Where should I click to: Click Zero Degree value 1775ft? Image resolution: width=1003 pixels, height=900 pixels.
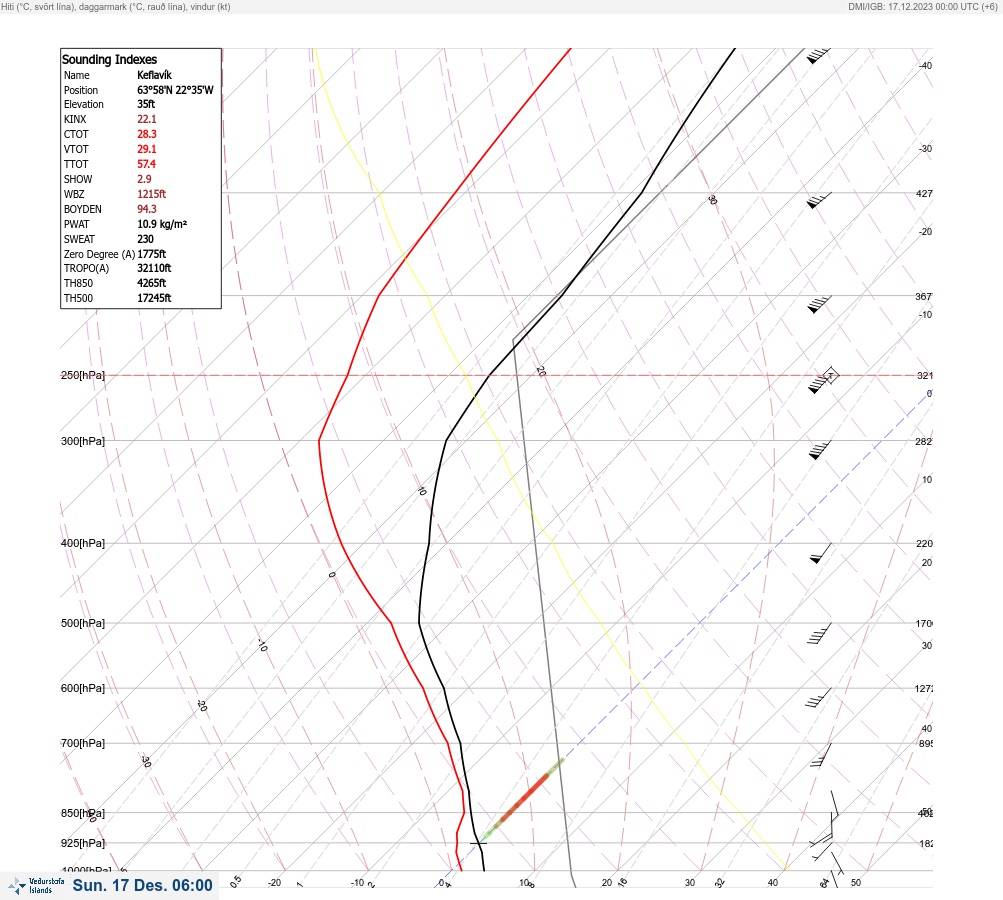point(152,254)
